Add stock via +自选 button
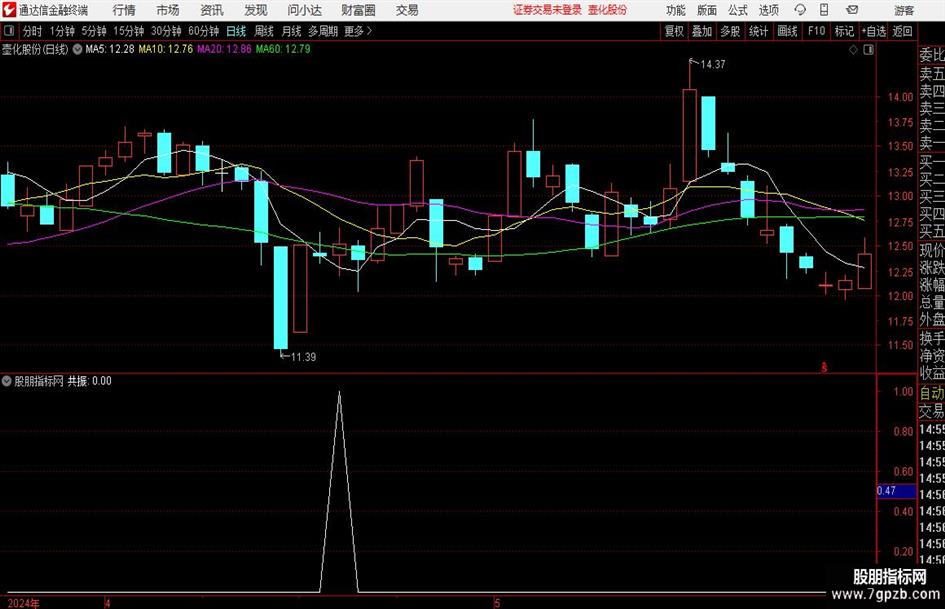The height and width of the screenshot is (609, 945). click(x=873, y=31)
